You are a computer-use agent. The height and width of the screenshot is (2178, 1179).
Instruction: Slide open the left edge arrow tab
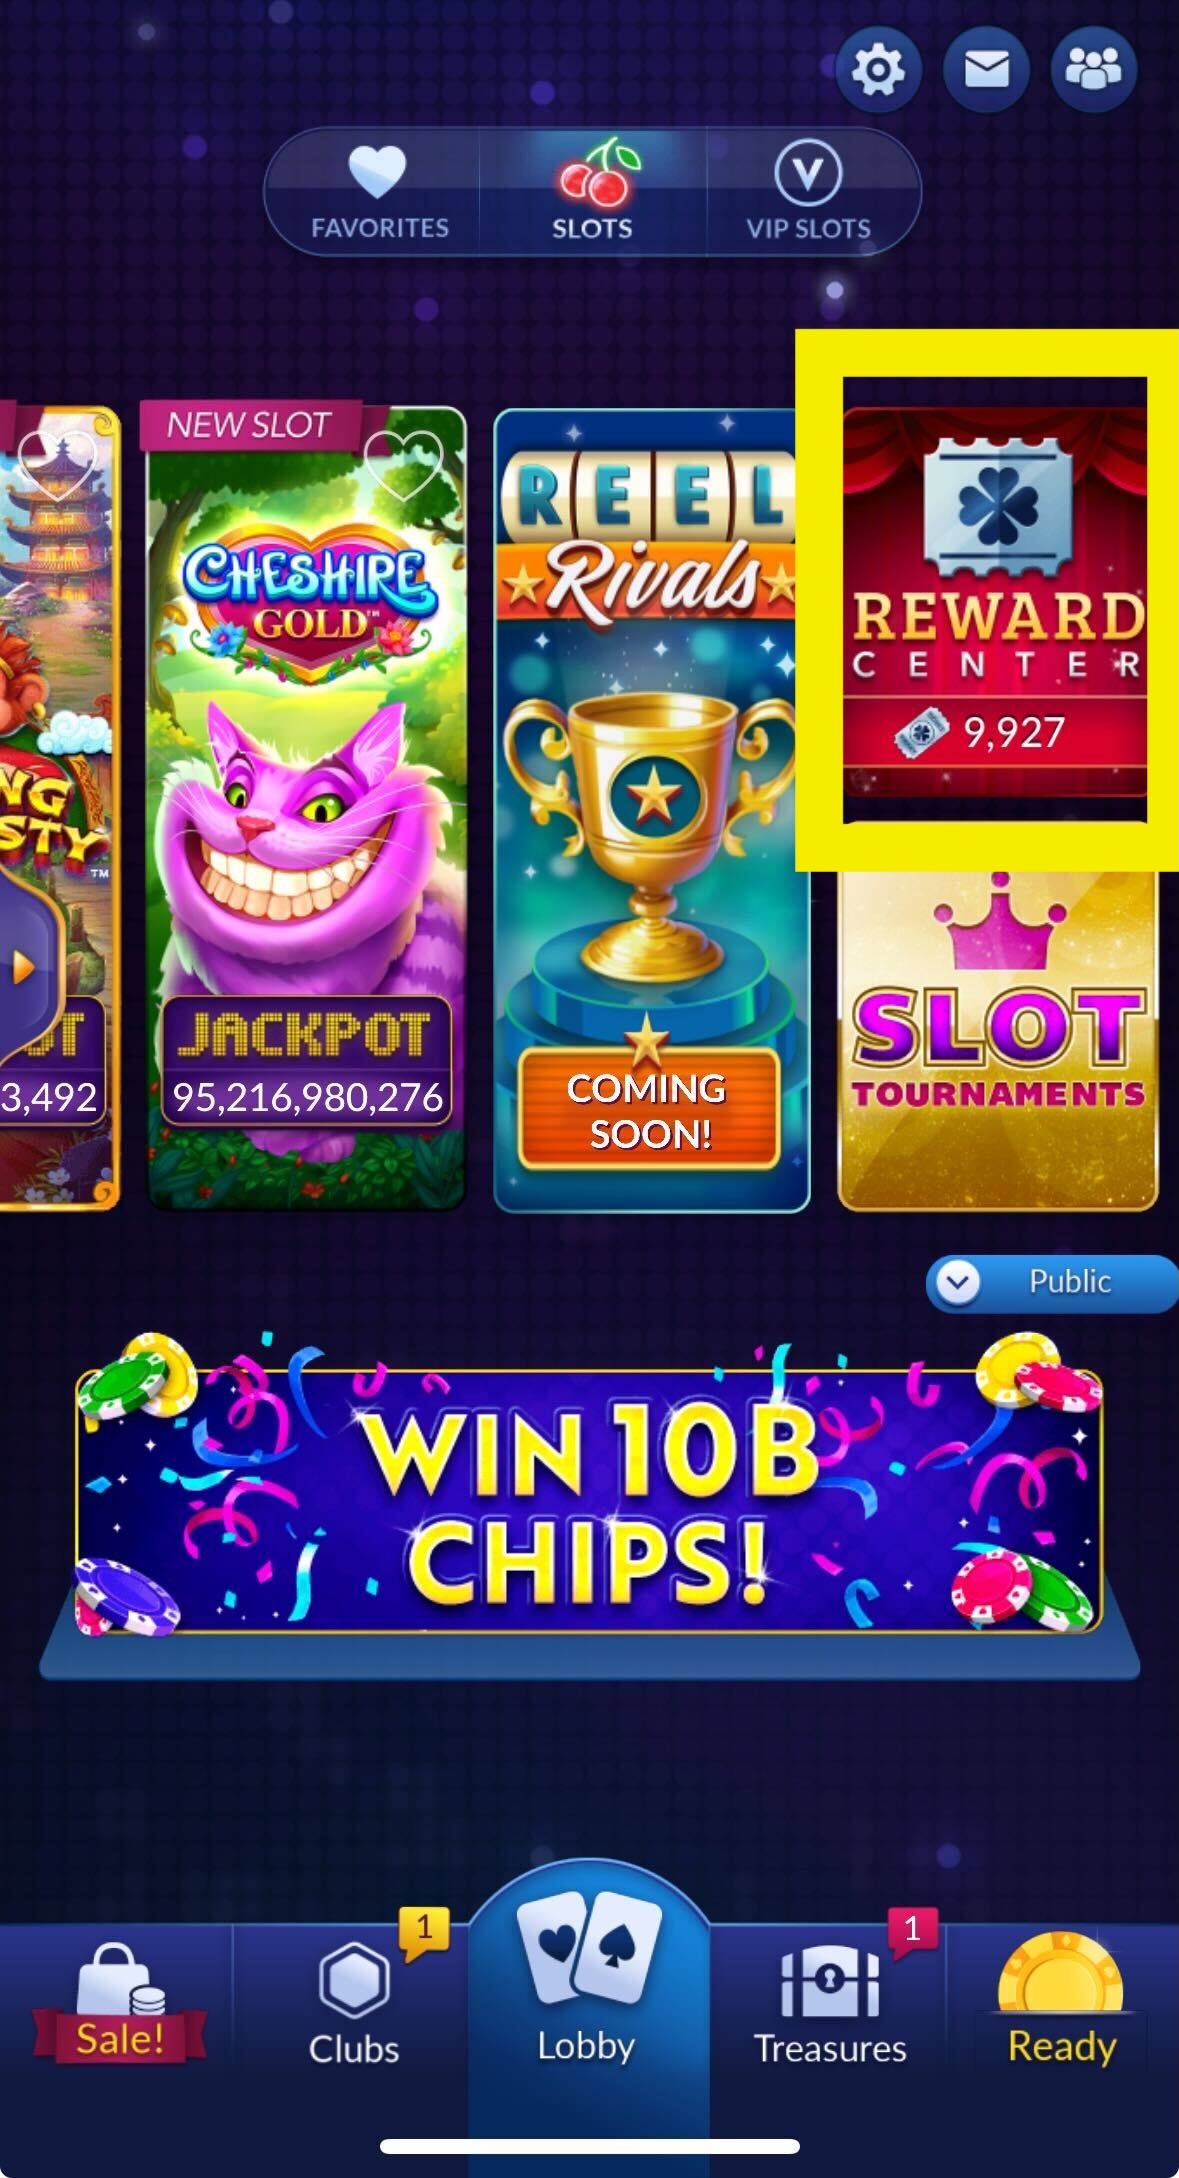24,967
